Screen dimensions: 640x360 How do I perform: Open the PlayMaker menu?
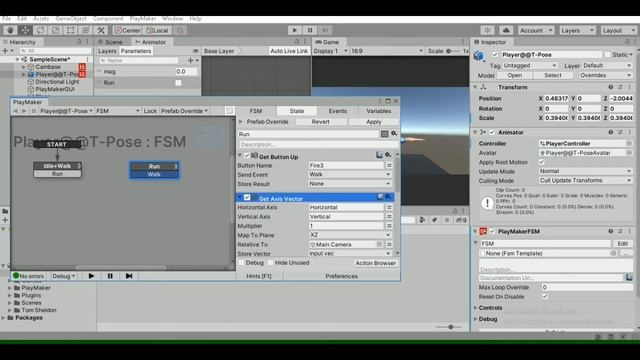pos(143,19)
